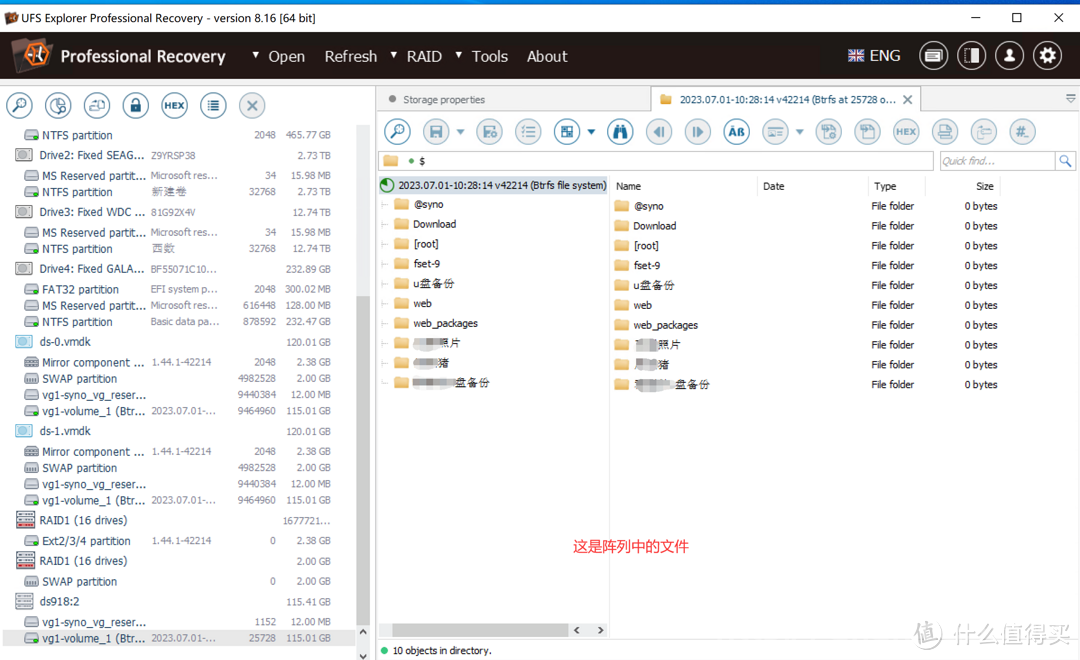Click the open storage image icon in left toolbar
This screenshot has height=660, width=1080.
tap(96, 105)
